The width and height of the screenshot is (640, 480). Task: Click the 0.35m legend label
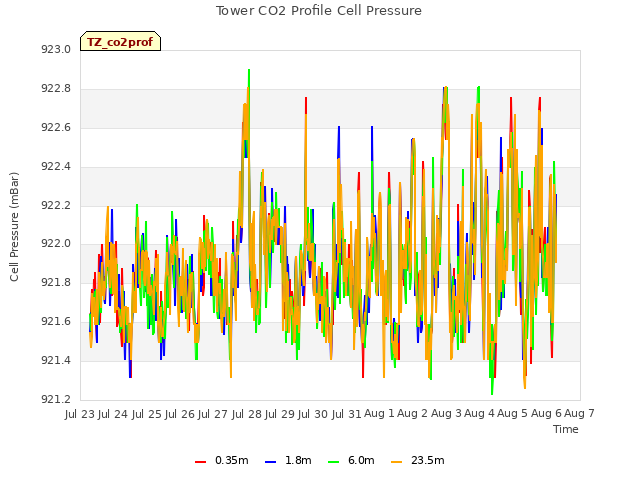[232, 460]
